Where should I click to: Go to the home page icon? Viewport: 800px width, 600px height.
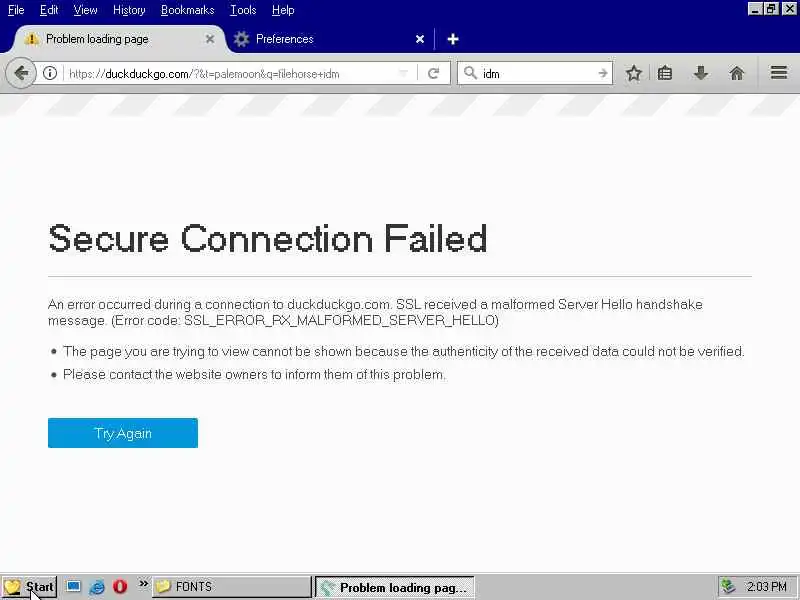point(737,73)
